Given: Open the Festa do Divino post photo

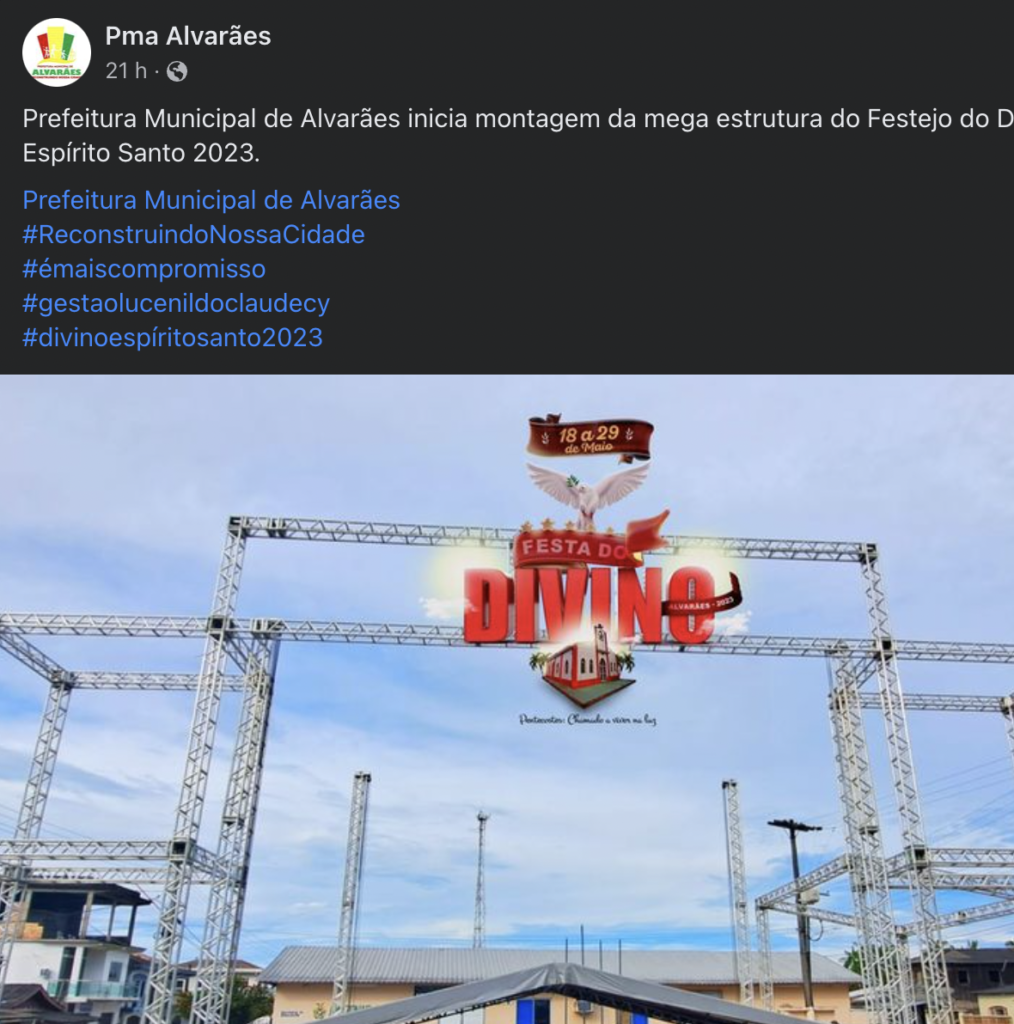Looking at the screenshot, I should pos(507,699).
